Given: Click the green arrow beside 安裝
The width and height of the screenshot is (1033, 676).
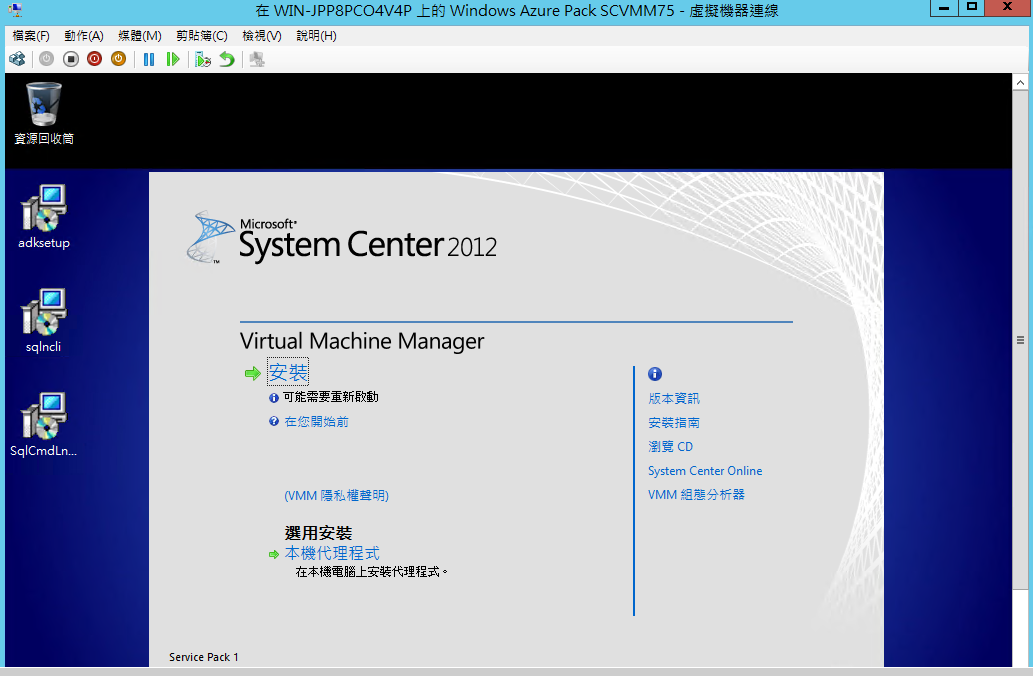Looking at the screenshot, I should click(253, 374).
